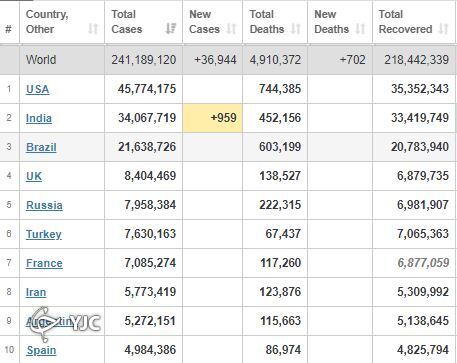Sort by Country, Other column arrows

pos(93,29)
